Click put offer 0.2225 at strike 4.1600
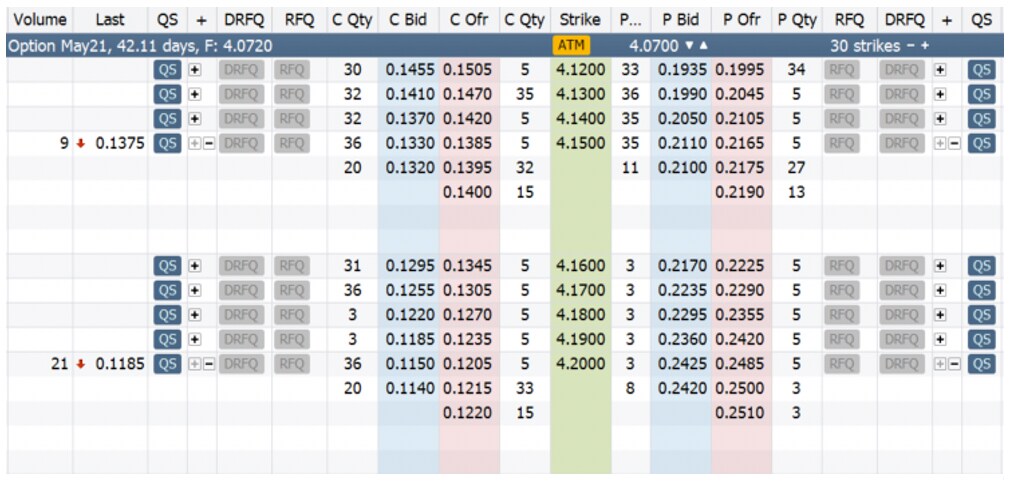This screenshot has width=1012, height=484. 739,266
